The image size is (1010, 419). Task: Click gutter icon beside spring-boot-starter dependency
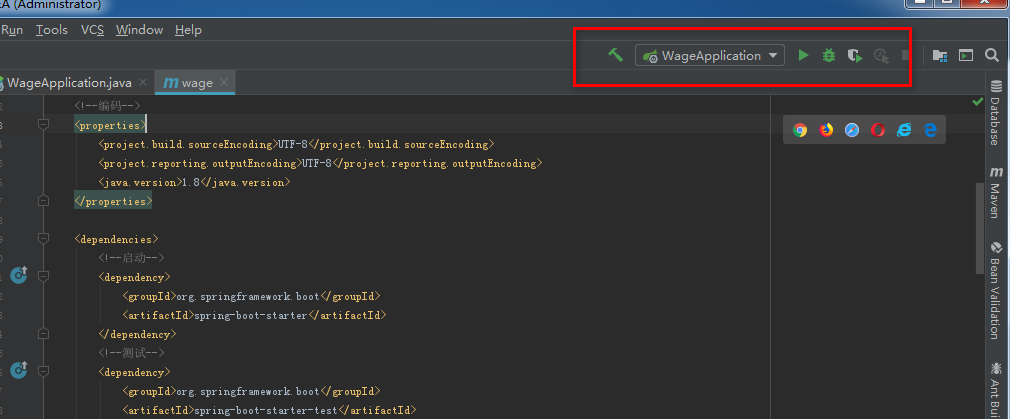19,275
